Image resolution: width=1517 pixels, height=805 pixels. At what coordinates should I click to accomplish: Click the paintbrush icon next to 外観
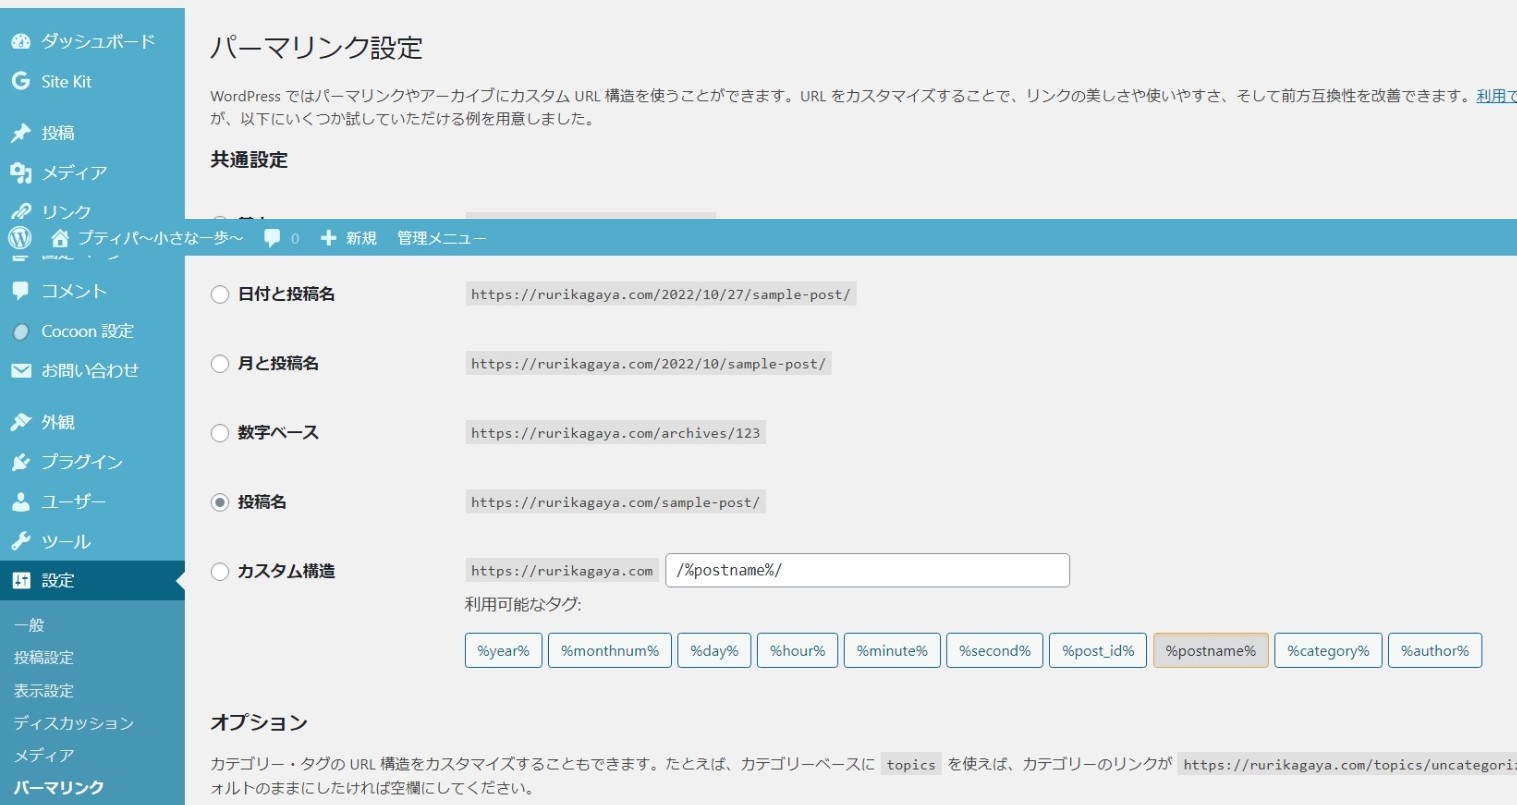(x=21, y=422)
